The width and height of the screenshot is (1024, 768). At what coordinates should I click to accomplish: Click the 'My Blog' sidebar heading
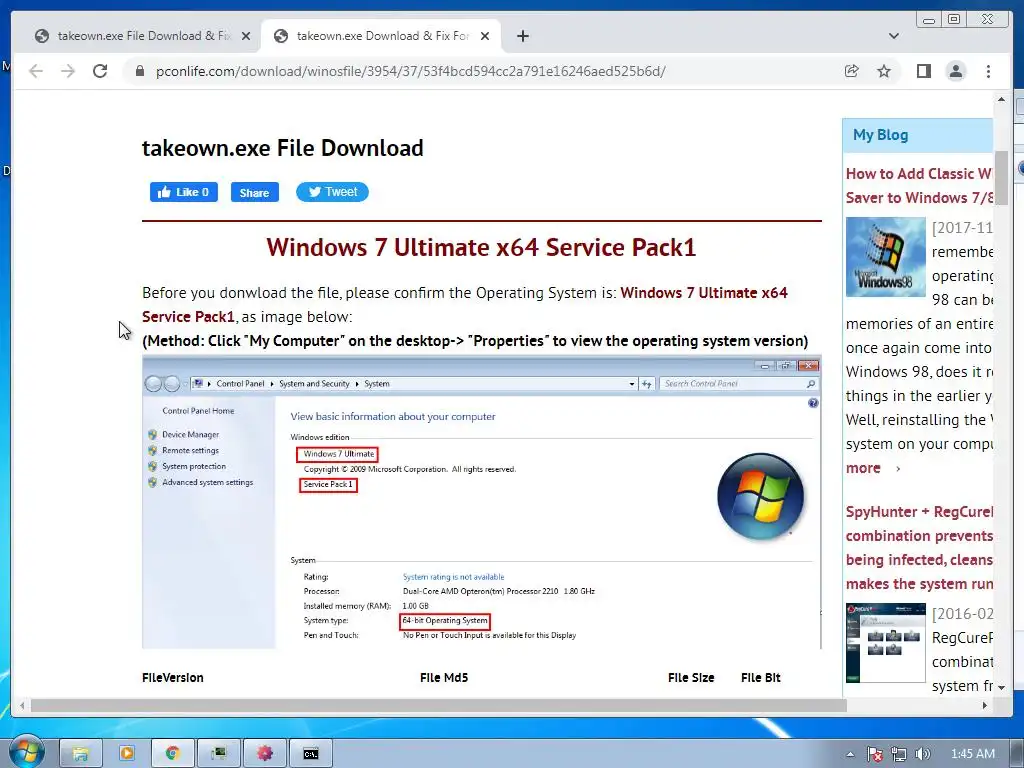click(x=880, y=135)
